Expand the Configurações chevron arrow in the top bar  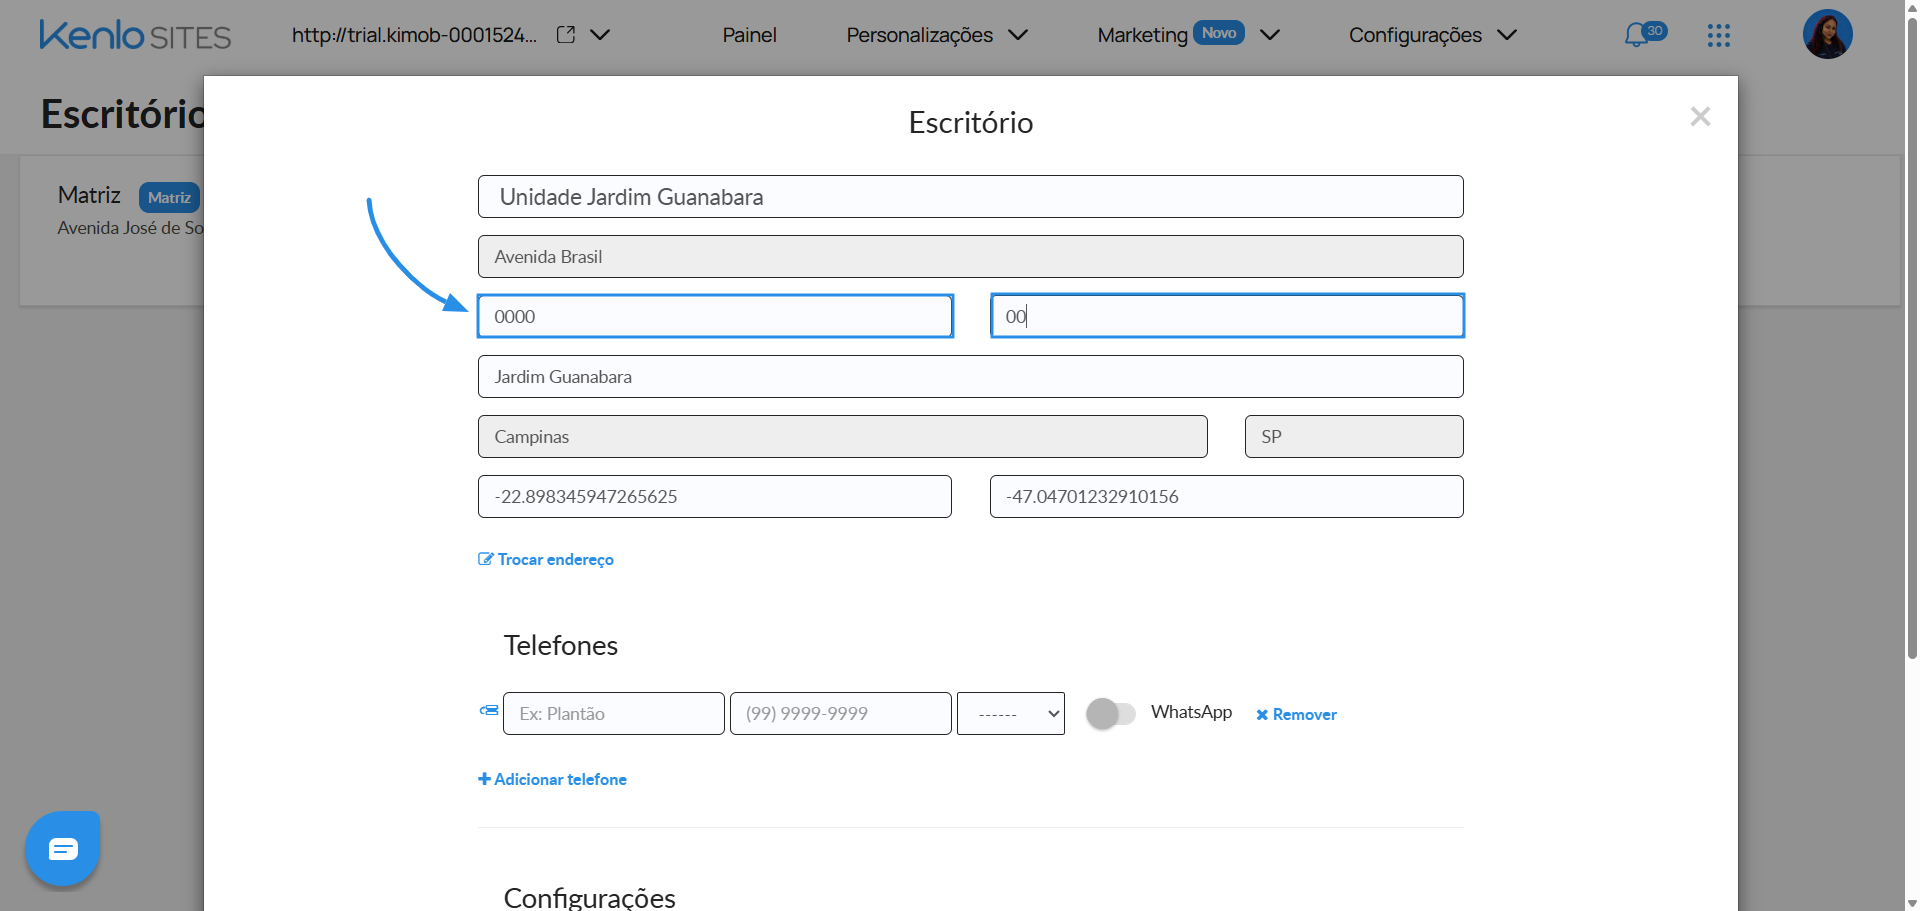pyautogui.click(x=1507, y=35)
